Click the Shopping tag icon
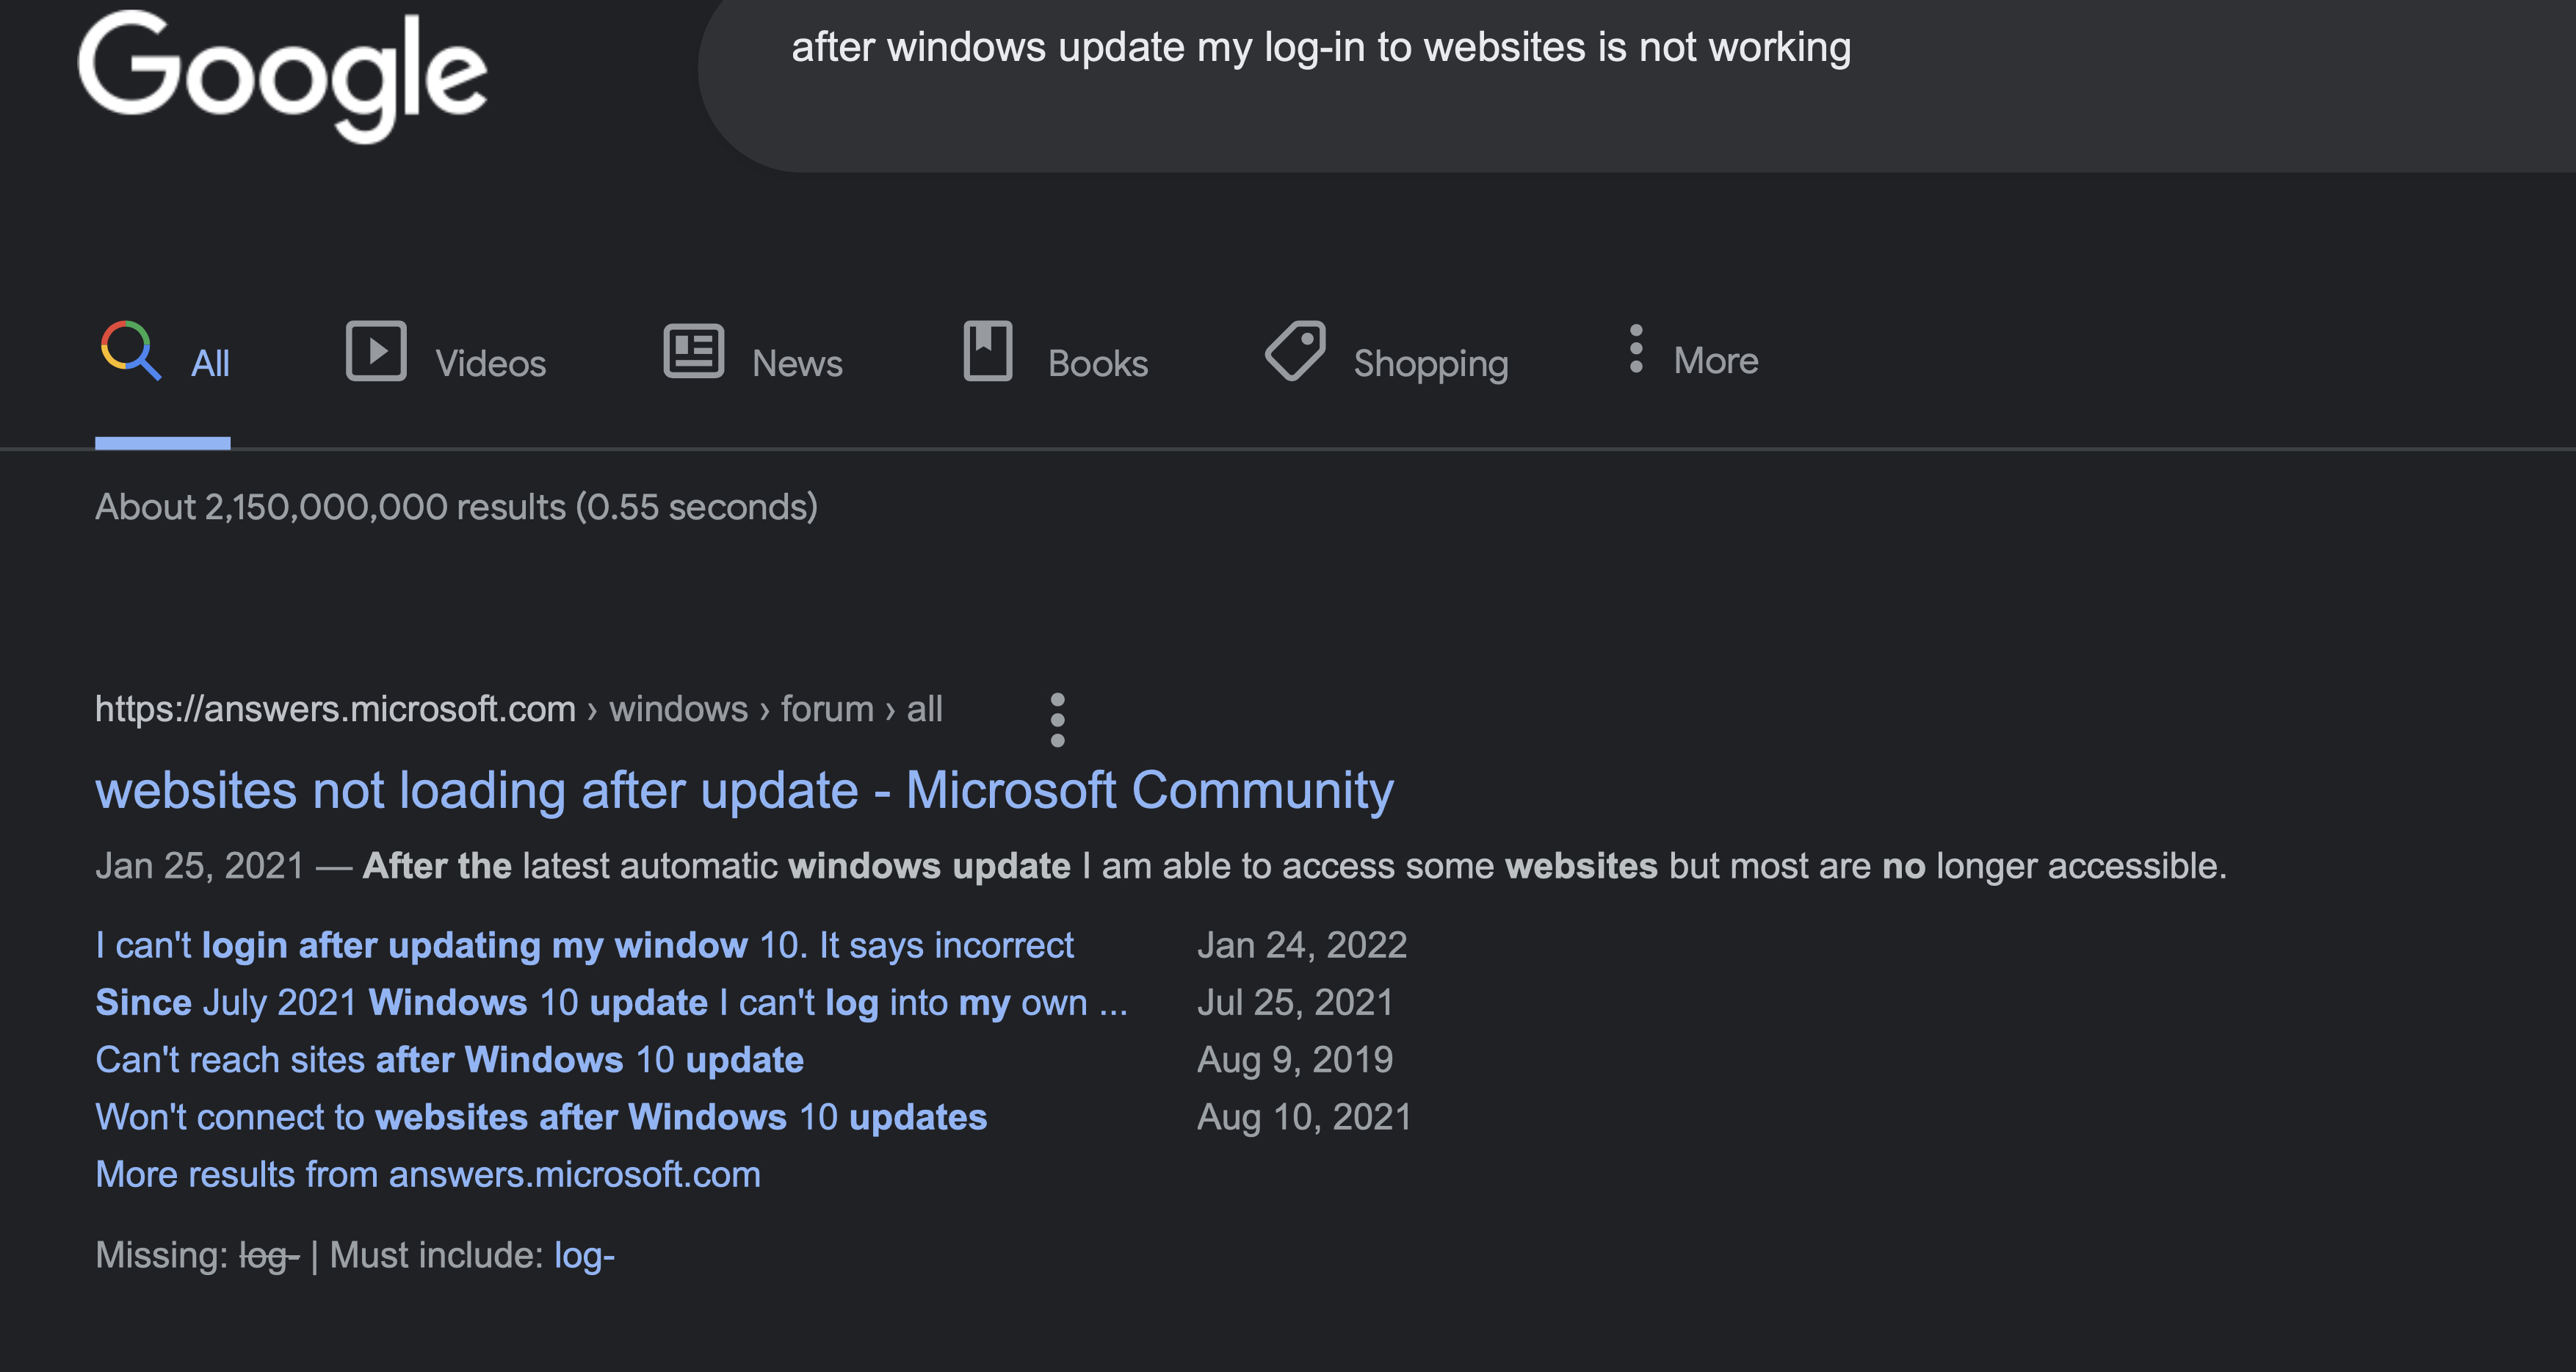Screen dimensions: 2576x1372 coord(1295,351)
